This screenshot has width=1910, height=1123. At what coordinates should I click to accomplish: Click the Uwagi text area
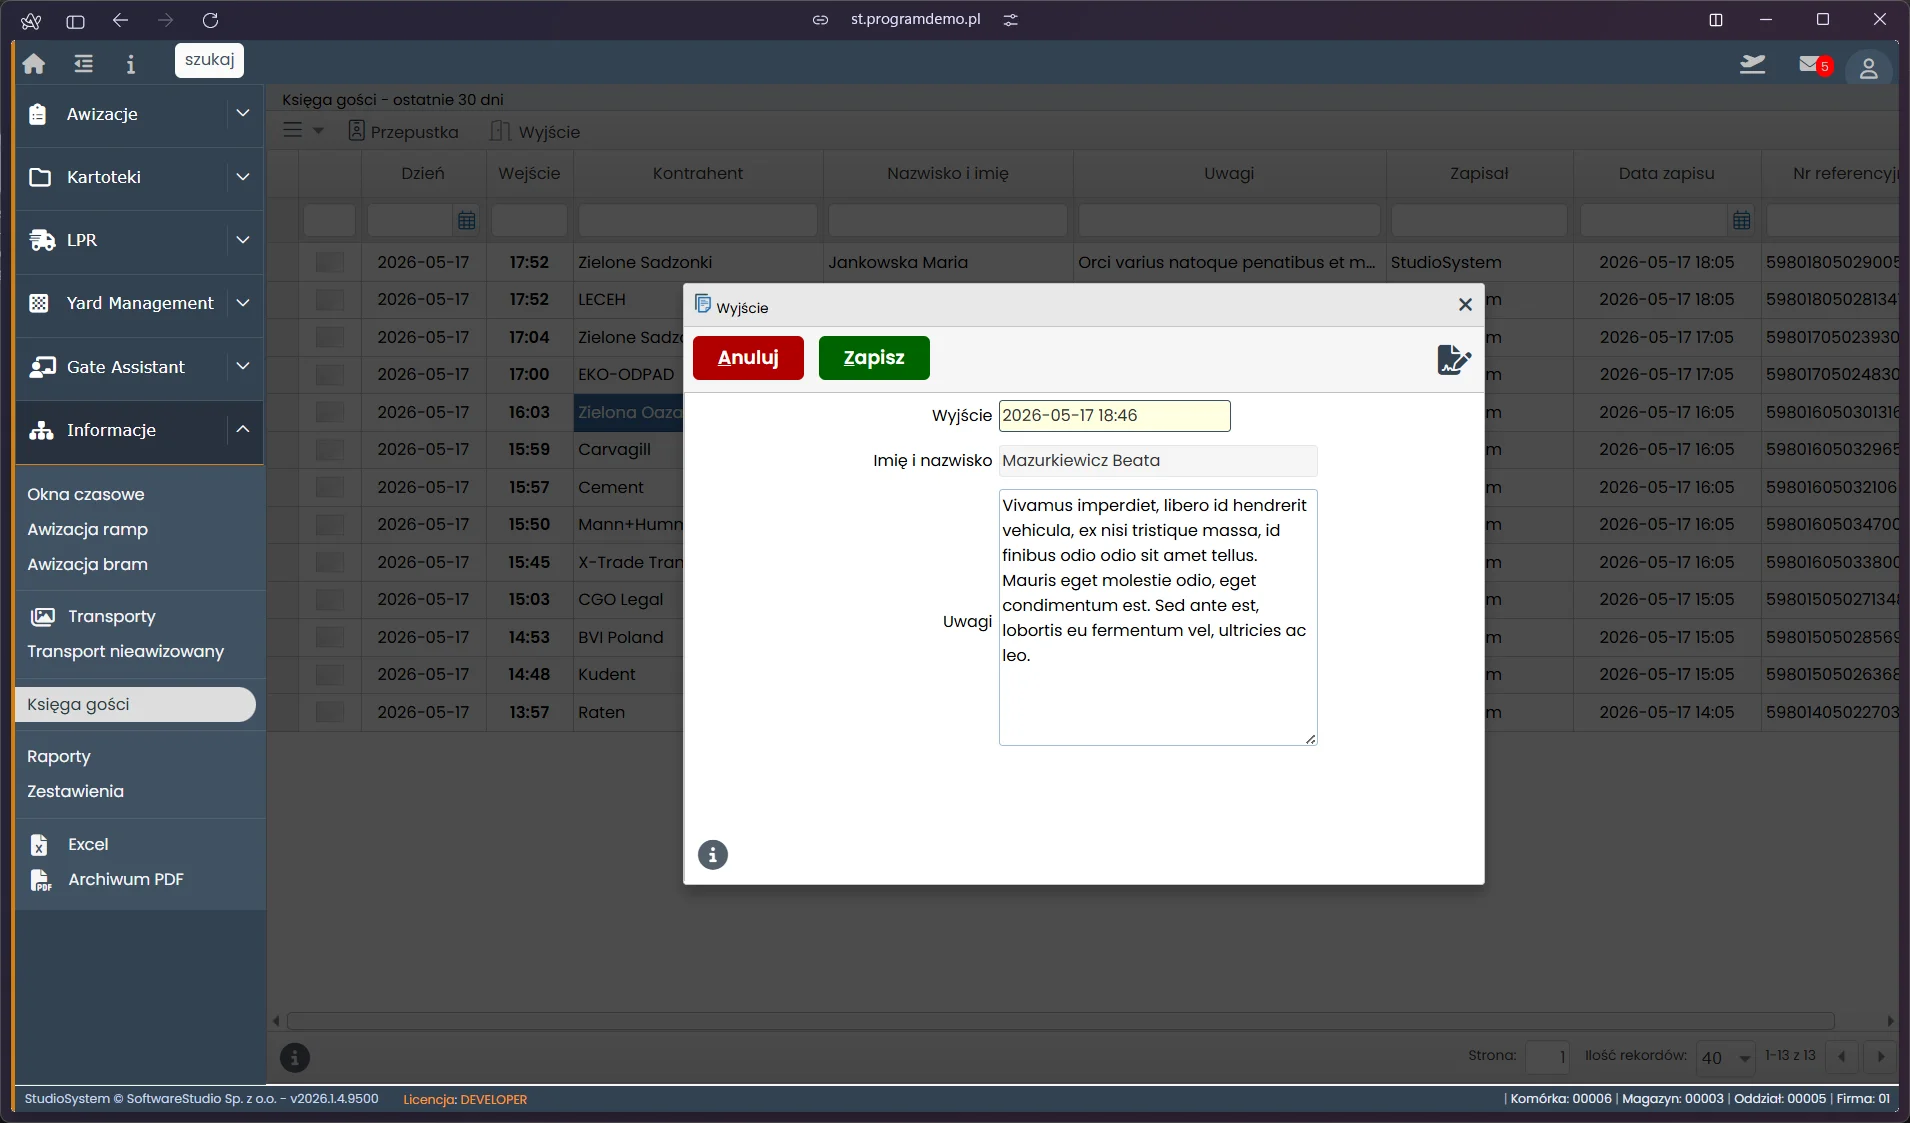click(1158, 617)
